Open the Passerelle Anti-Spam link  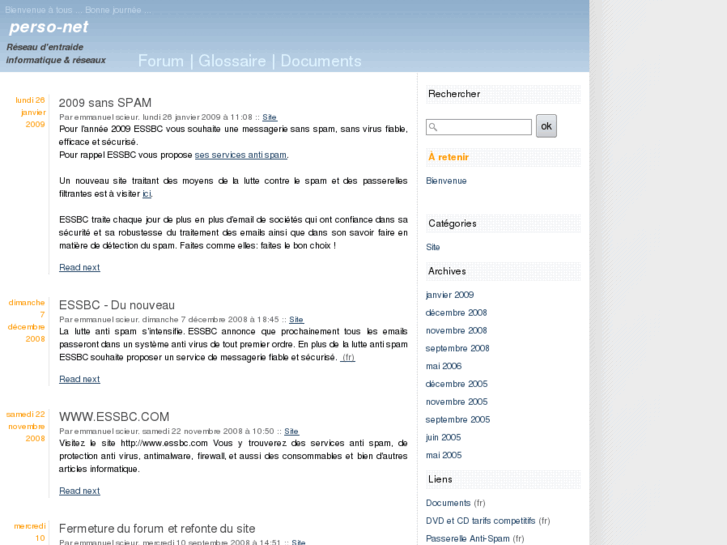pyautogui.click(x=467, y=539)
